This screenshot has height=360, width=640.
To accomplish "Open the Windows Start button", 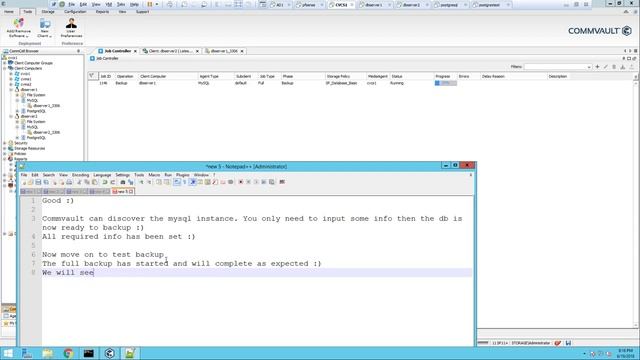I will [x=8, y=353].
